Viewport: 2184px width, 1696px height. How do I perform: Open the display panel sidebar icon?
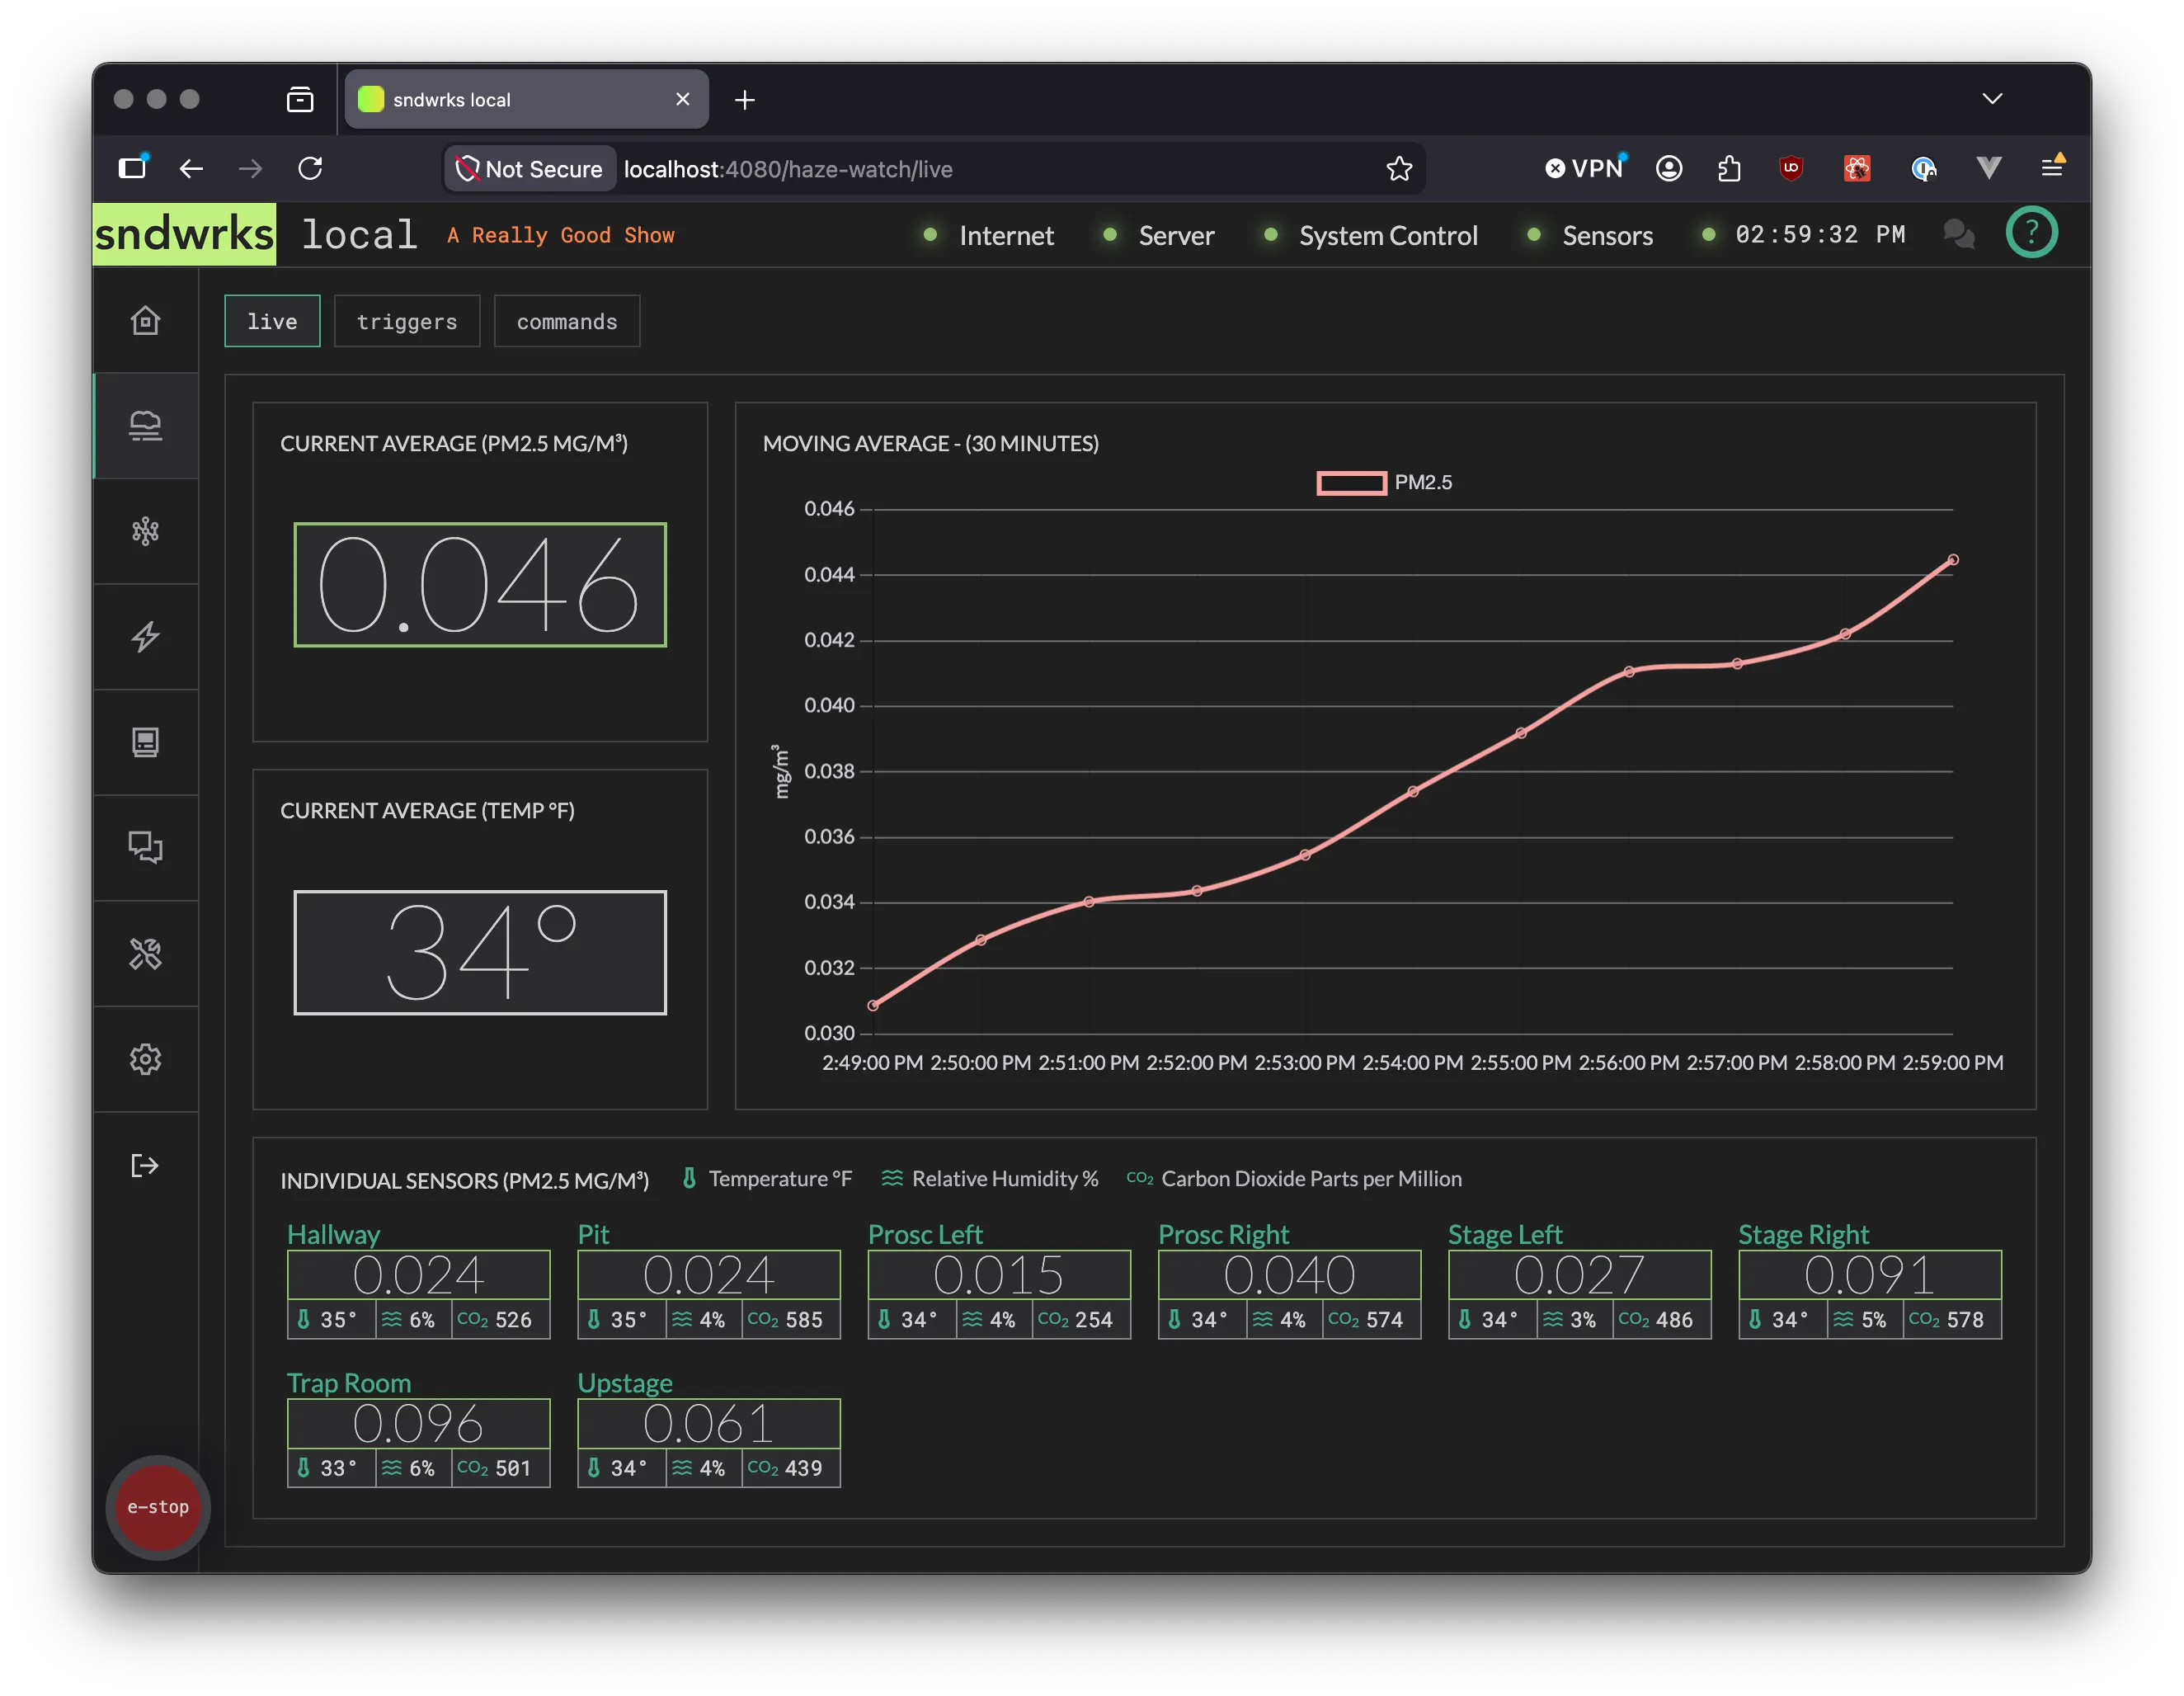click(145, 742)
